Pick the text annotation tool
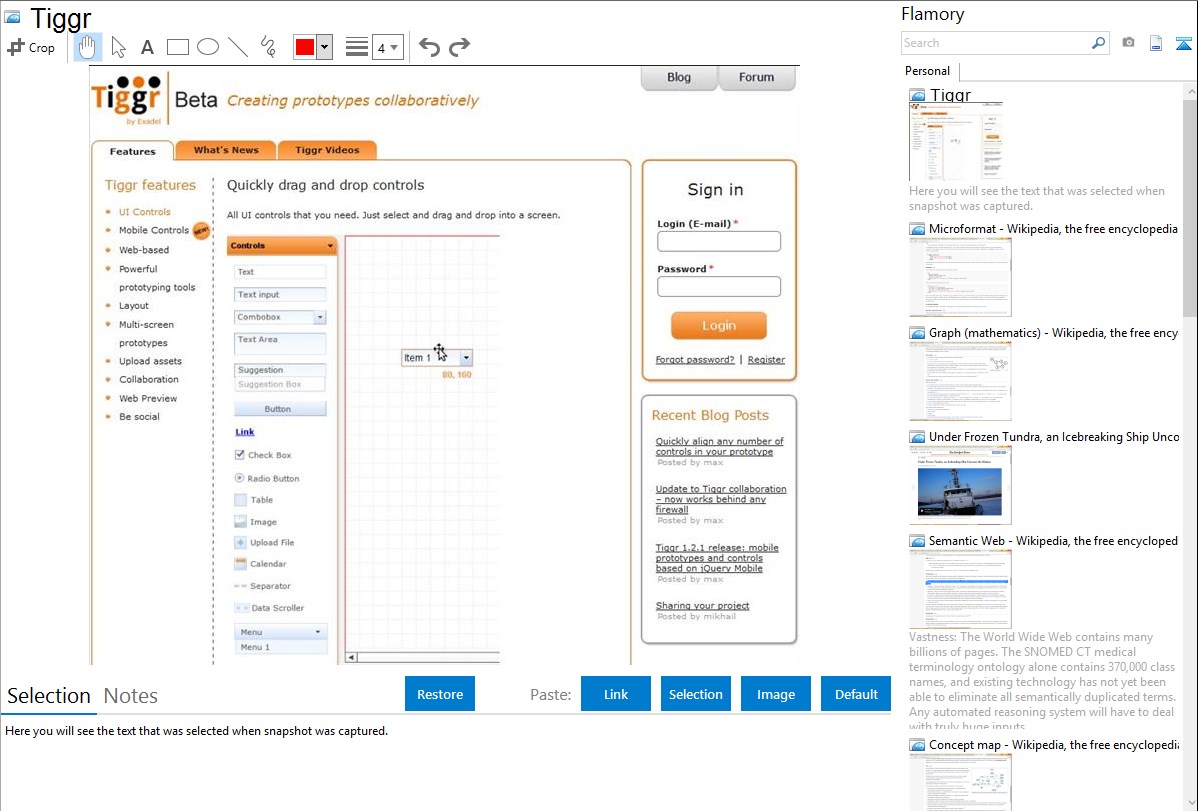This screenshot has height=811, width=1198. (x=147, y=47)
